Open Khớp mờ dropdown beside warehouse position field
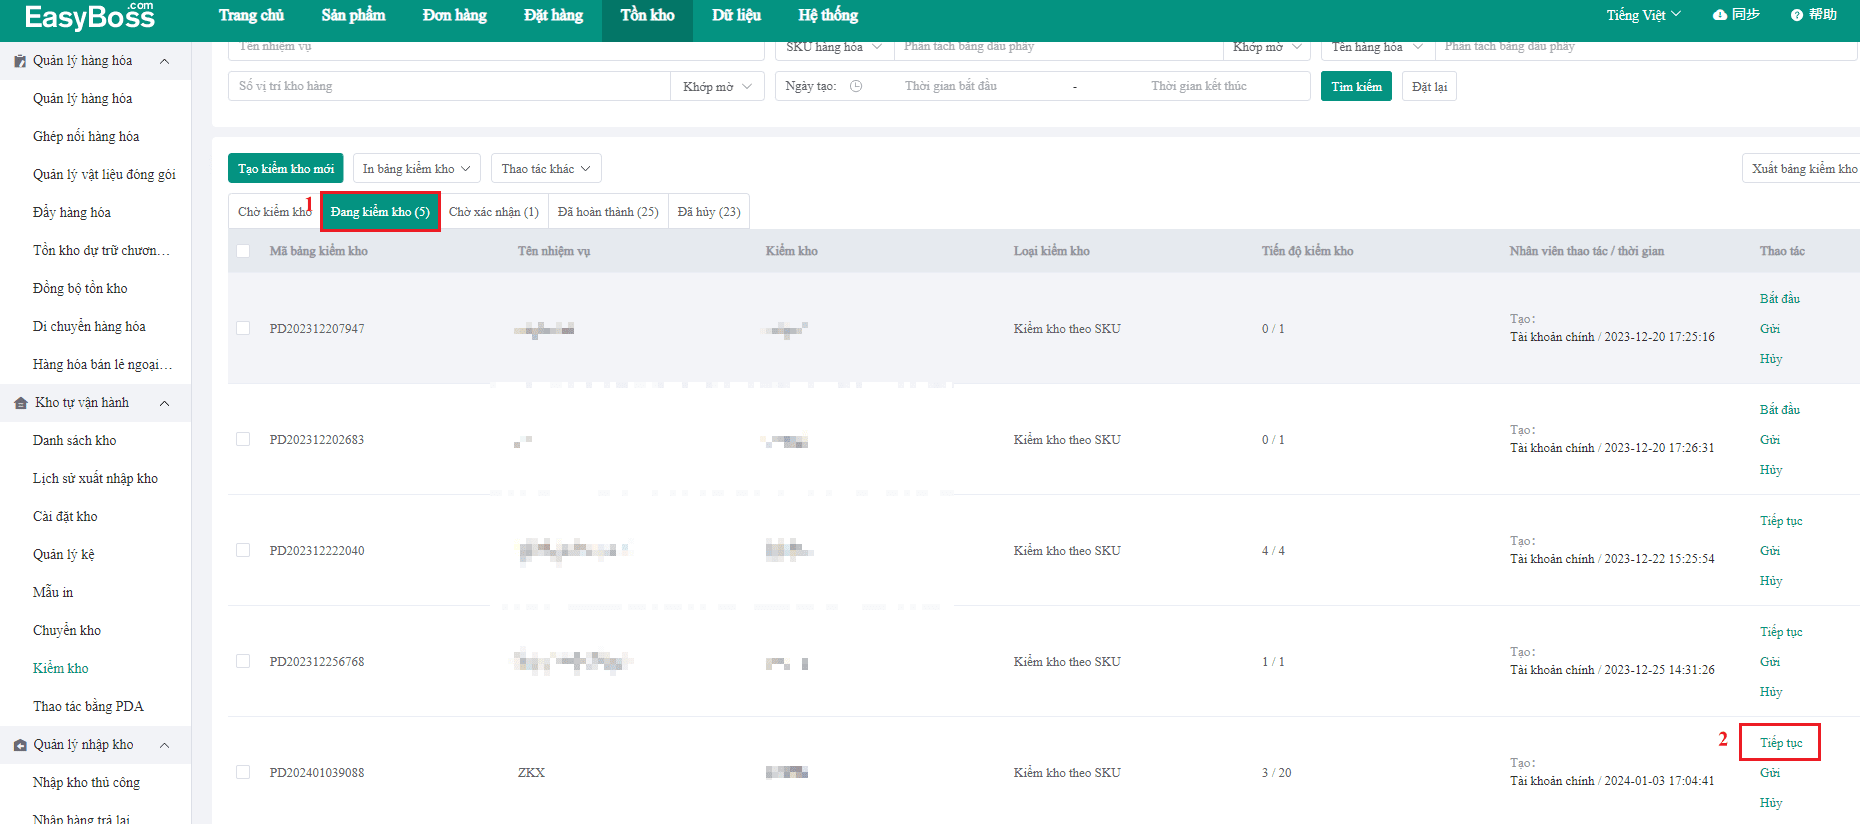Viewport: 1860px width, 824px height. click(x=717, y=86)
